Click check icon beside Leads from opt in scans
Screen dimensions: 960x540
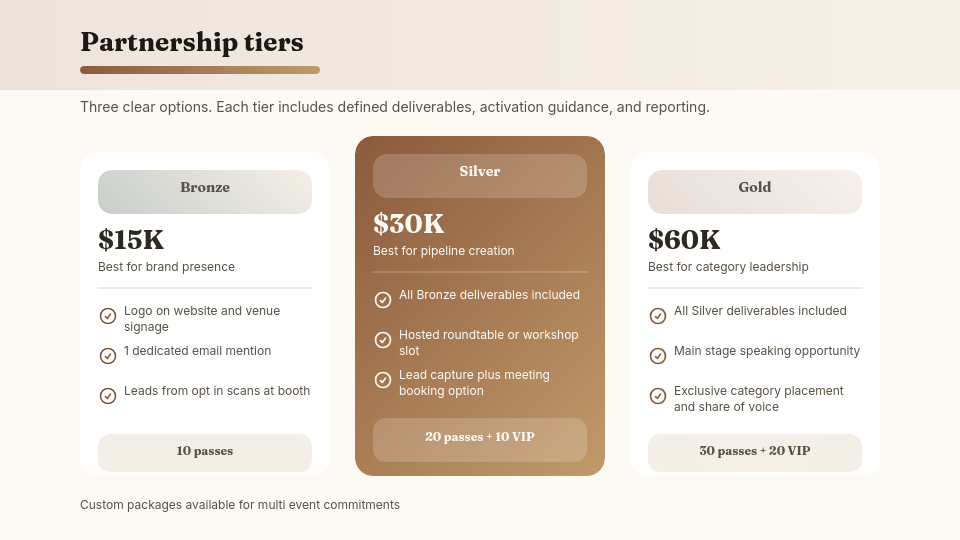pos(108,396)
